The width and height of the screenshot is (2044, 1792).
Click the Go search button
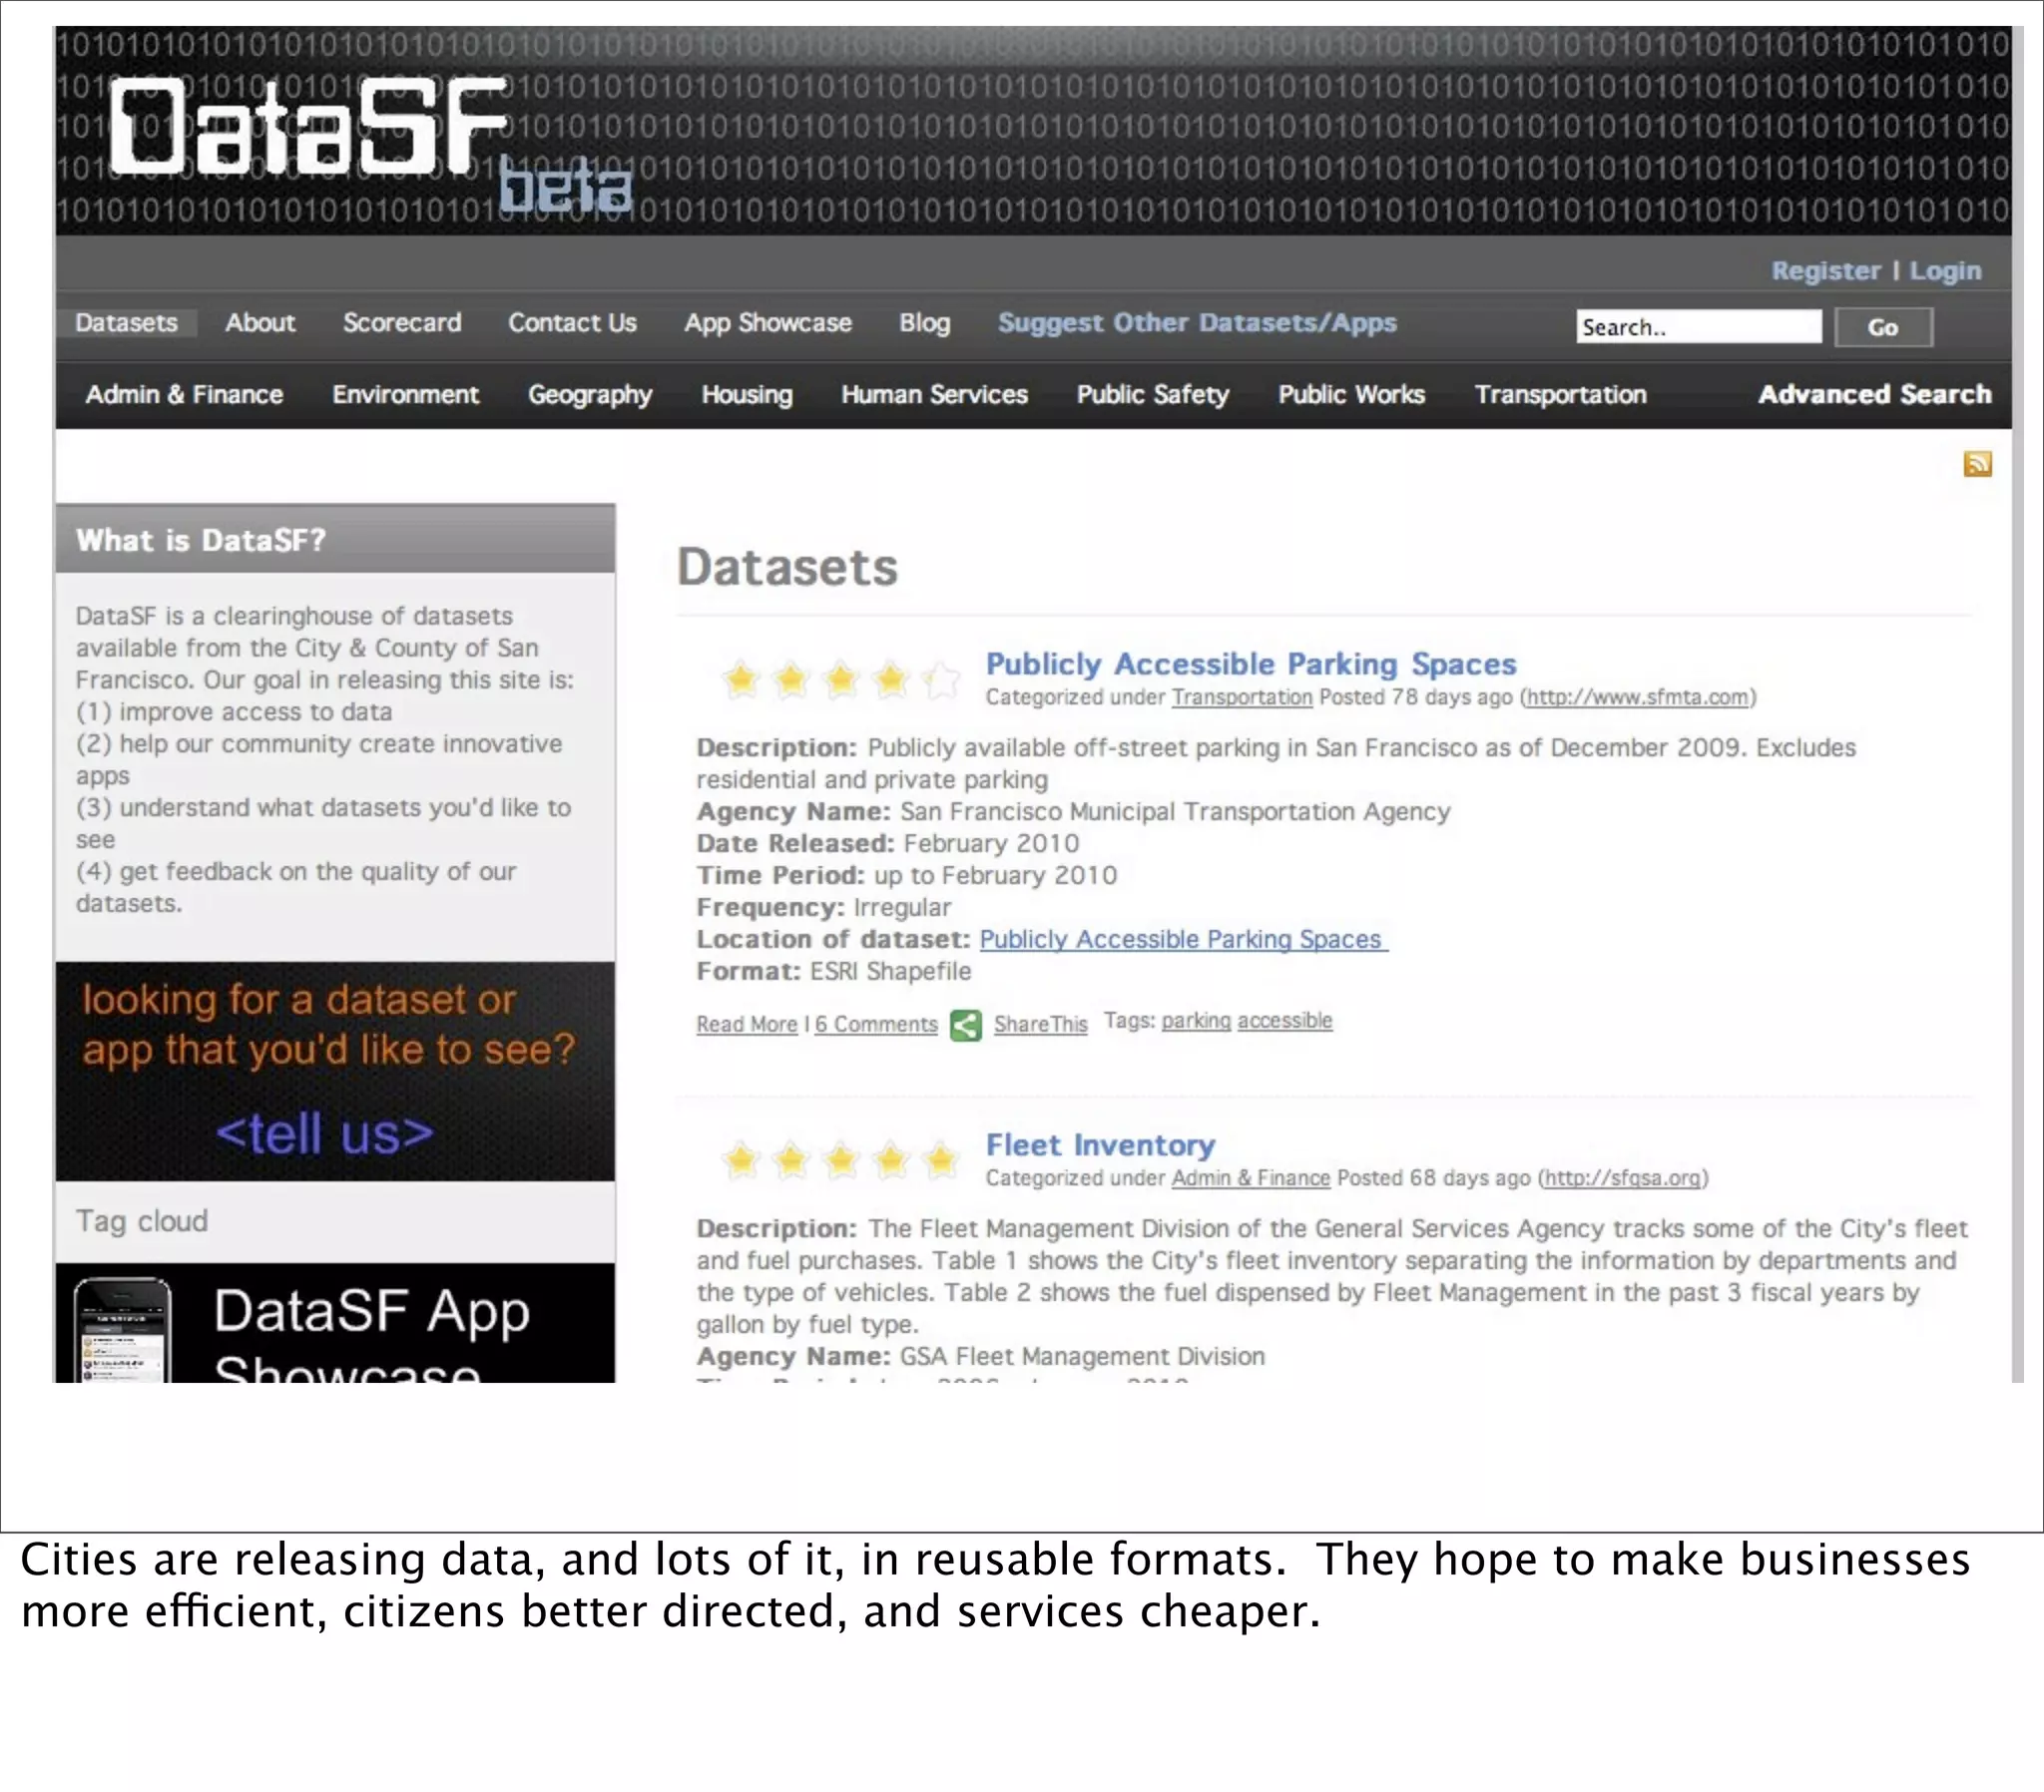tap(1882, 328)
